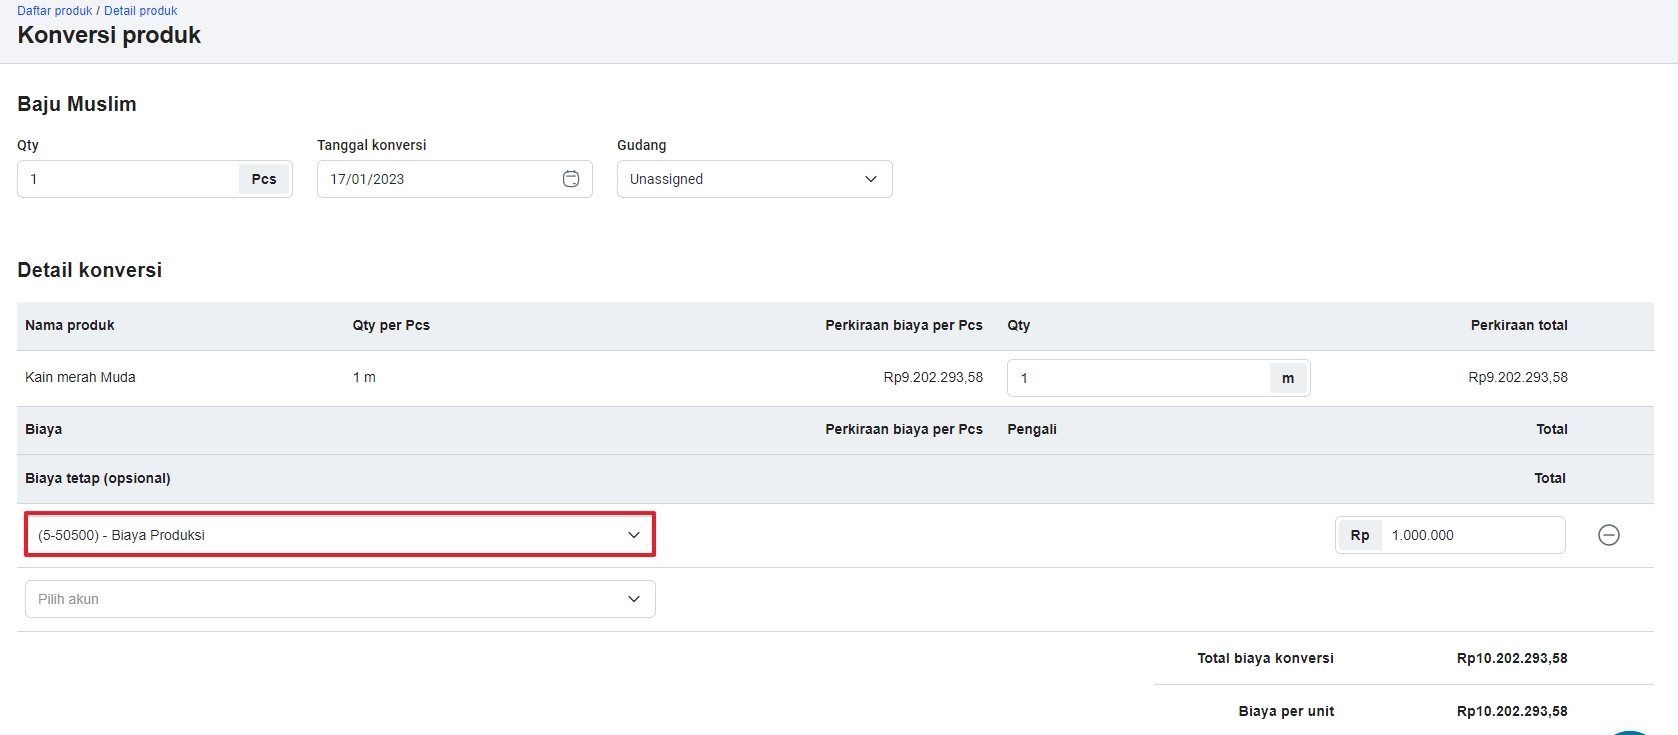Click the Tanggal konversi date field
This screenshot has height=735, width=1678.
pos(455,179)
